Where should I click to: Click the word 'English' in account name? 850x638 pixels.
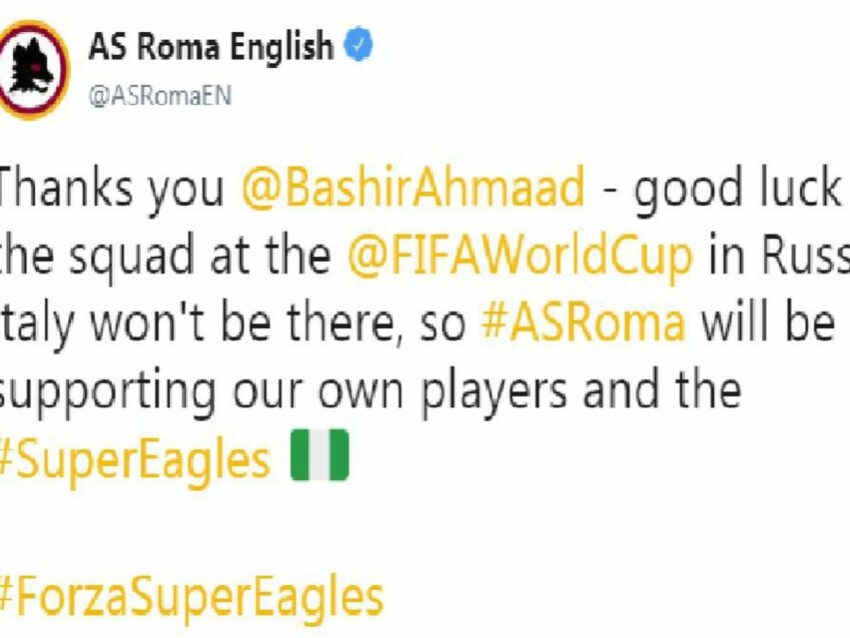281,48
